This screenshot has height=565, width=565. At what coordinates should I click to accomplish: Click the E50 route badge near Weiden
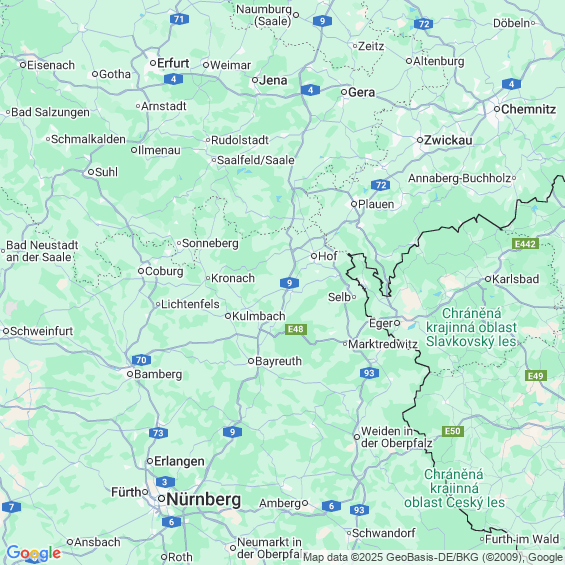pos(453,431)
